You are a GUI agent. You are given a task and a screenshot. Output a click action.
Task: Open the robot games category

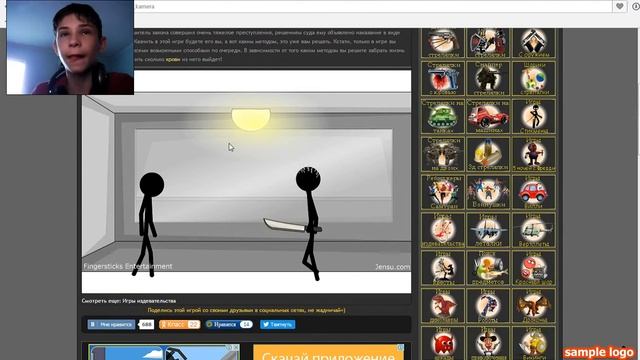(x=488, y=305)
